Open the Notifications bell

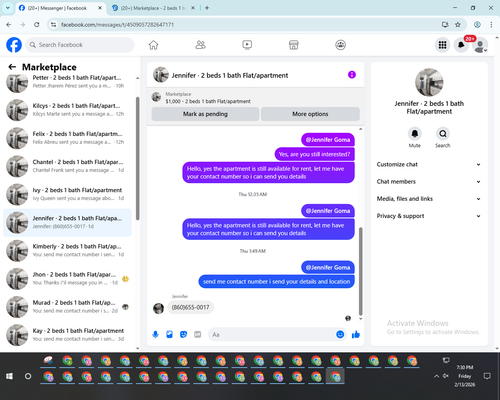coord(461,45)
